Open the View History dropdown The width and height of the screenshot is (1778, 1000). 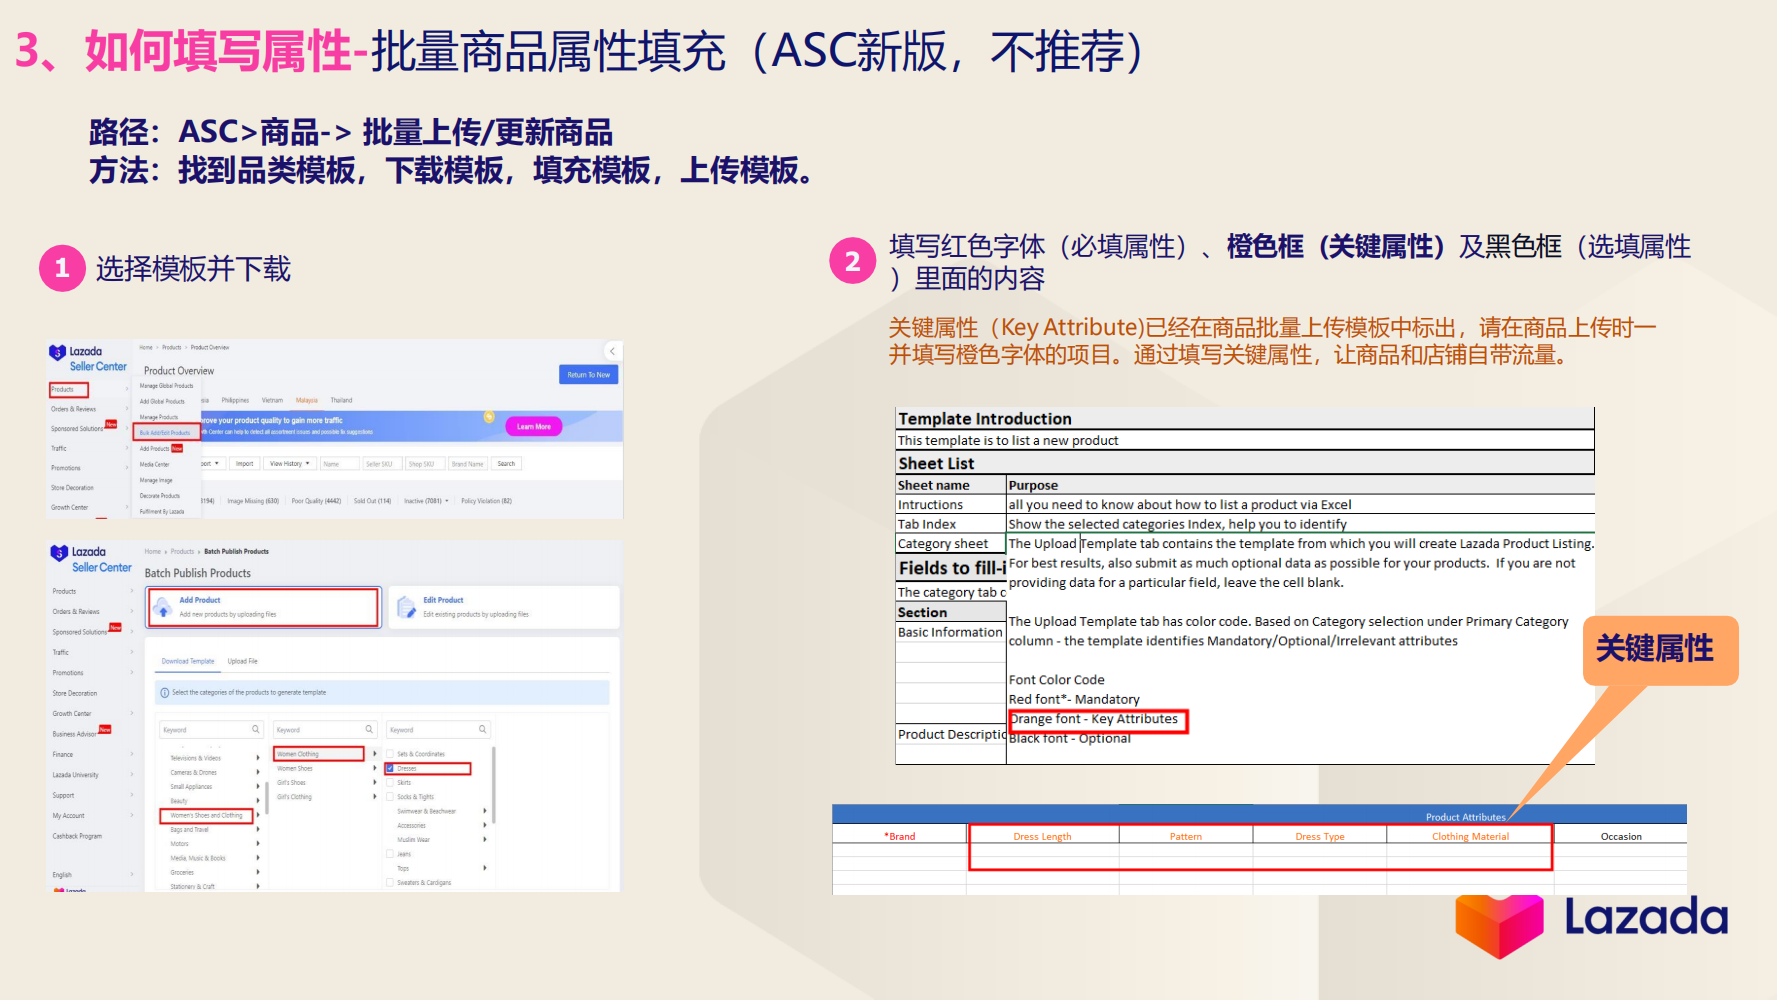(x=289, y=464)
